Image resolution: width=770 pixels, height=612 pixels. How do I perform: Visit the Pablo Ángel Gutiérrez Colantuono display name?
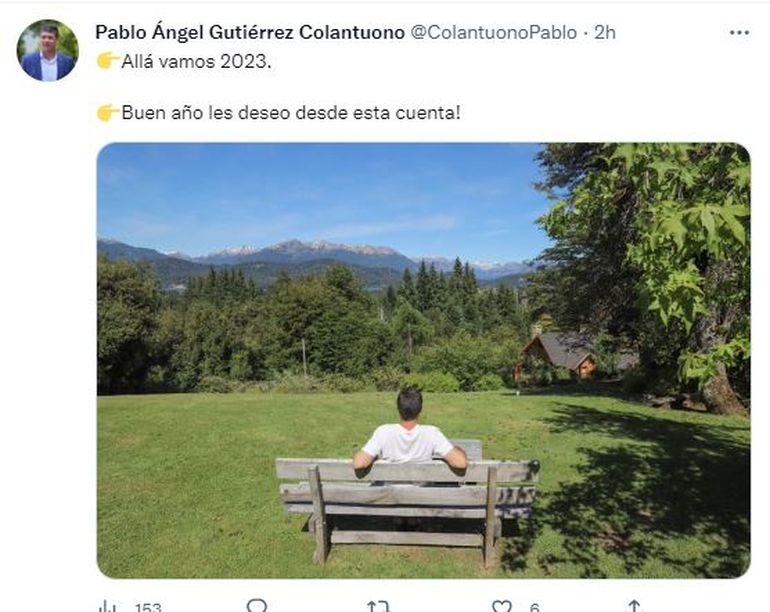(x=250, y=32)
